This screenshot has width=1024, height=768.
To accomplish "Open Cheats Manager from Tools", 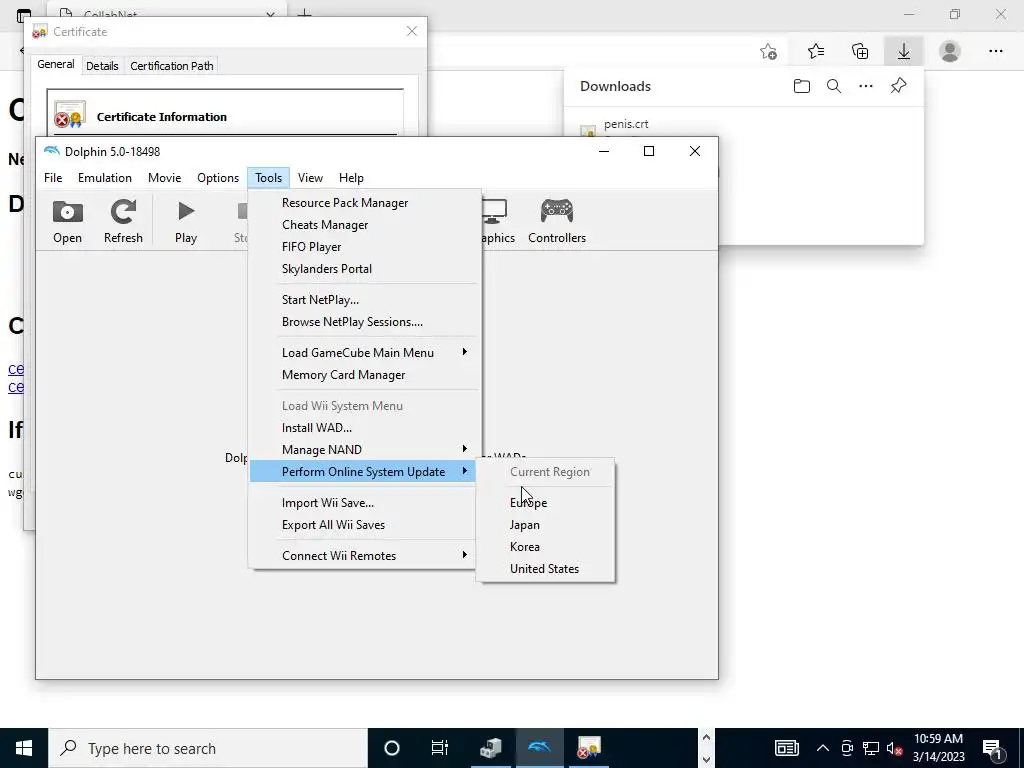I will pyautogui.click(x=364, y=225).
